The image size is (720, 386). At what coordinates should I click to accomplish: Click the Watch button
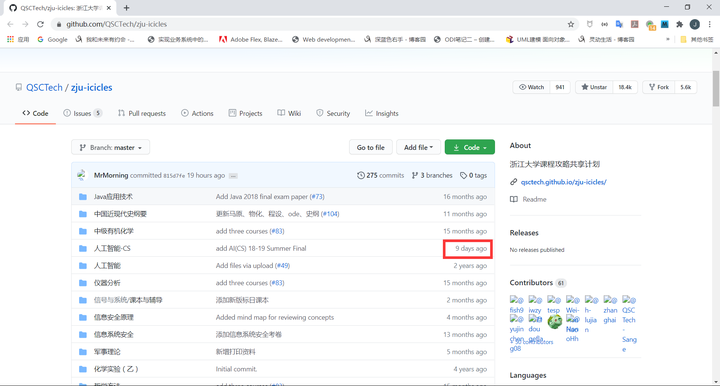[531, 87]
